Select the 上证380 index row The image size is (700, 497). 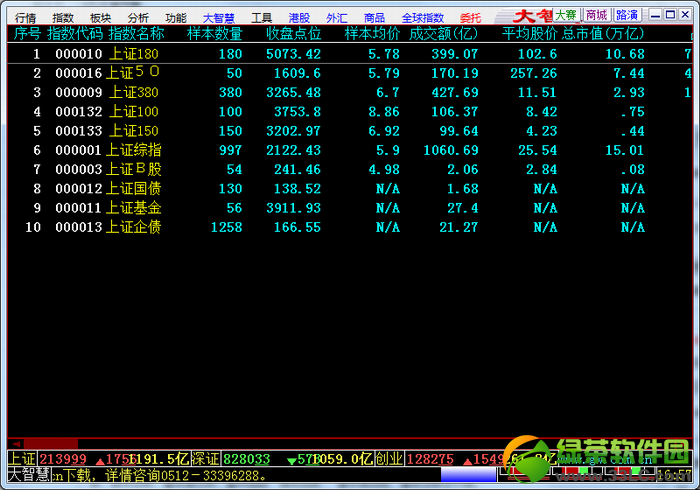pyautogui.click(x=350, y=92)
